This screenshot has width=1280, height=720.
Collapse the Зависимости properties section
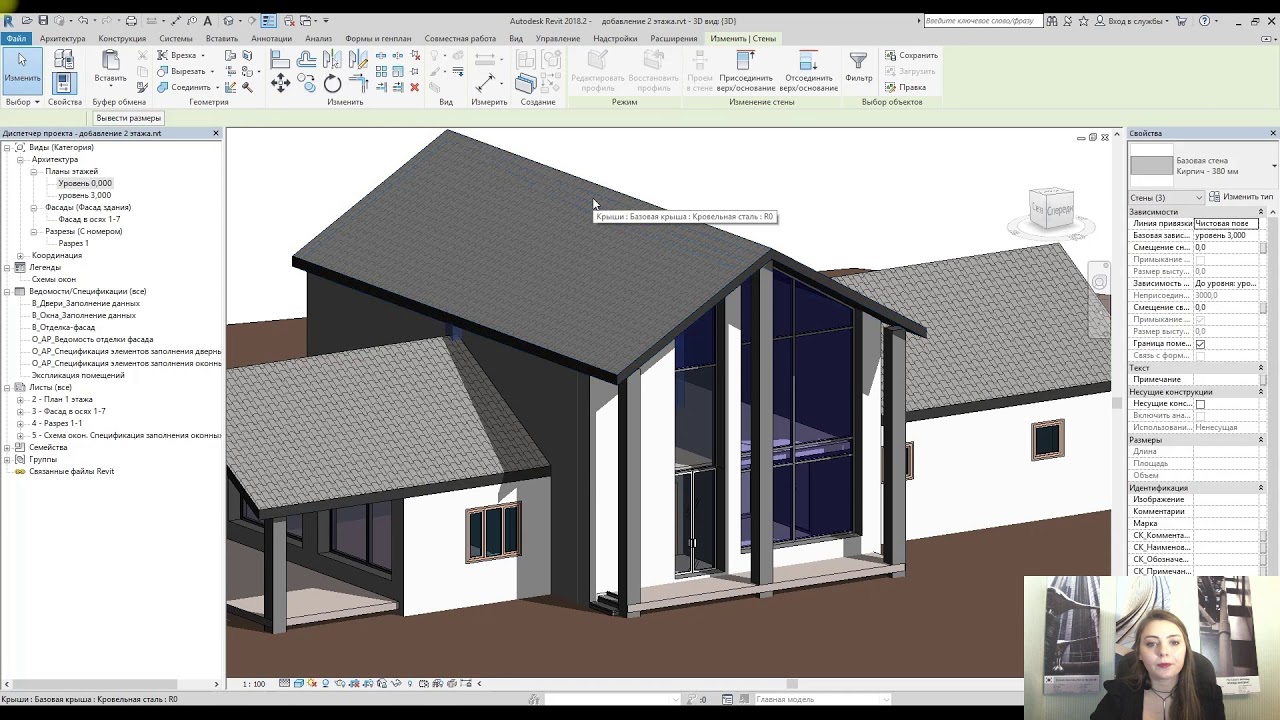(x=1260, y=212)
